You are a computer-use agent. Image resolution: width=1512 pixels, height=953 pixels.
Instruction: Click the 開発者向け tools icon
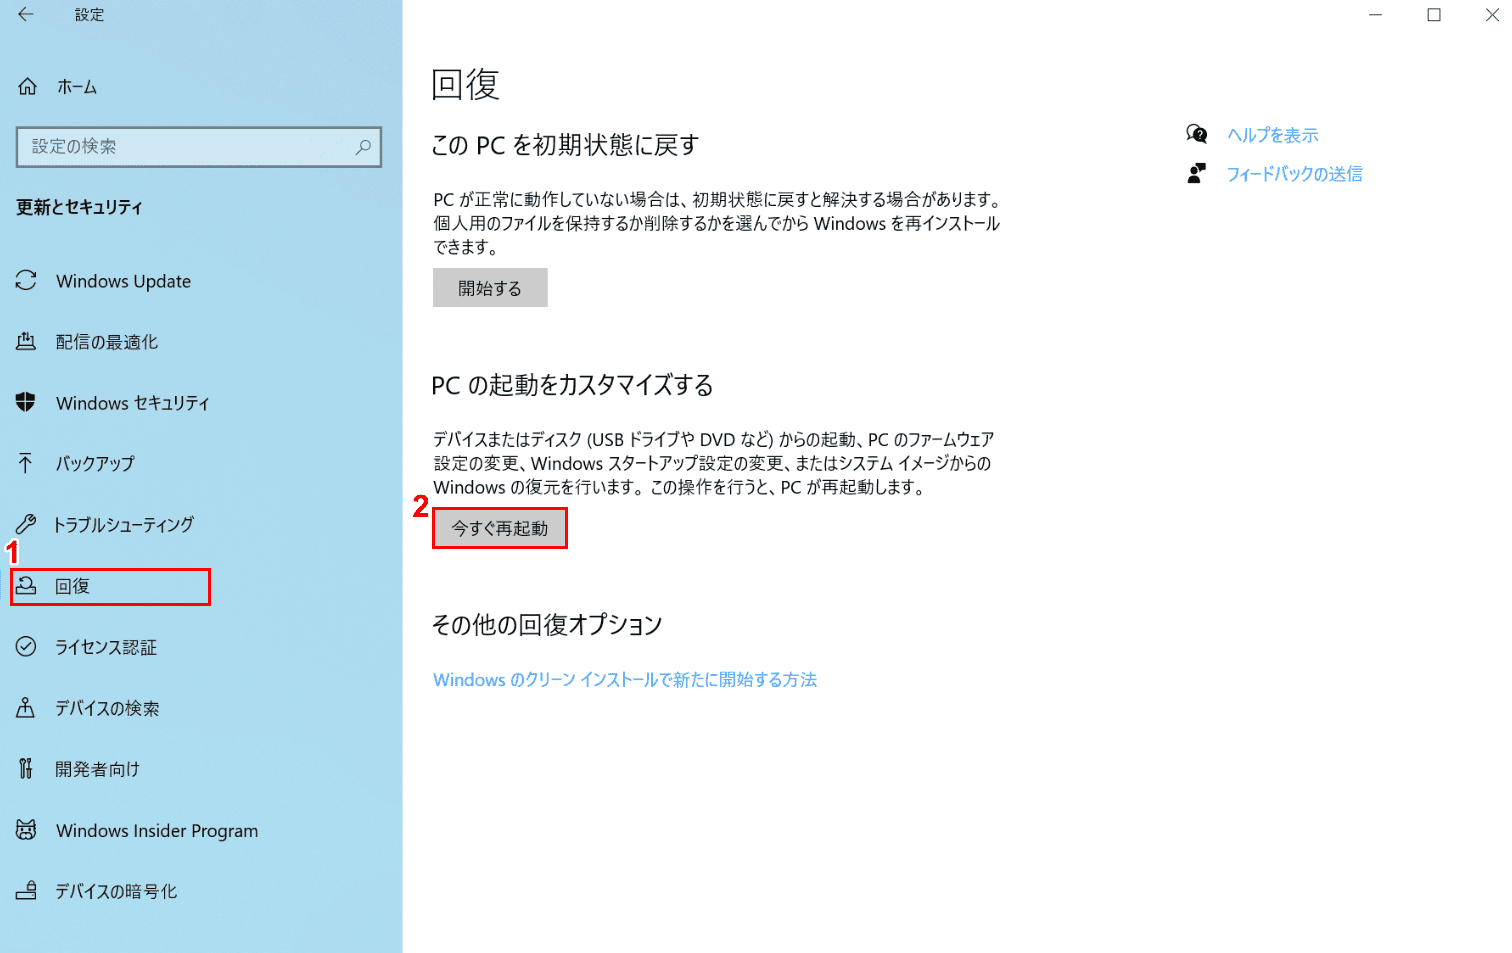[26, 769]
